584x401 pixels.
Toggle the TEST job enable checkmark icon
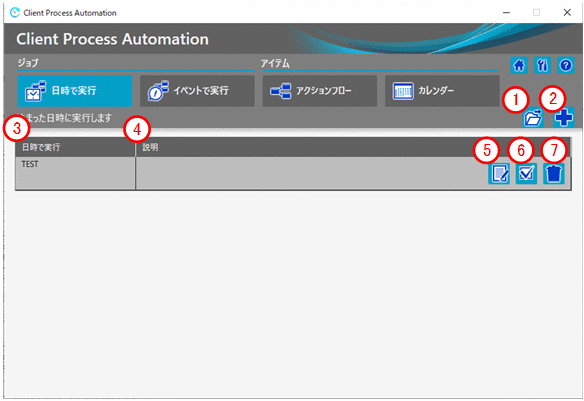tap(526, 174)
